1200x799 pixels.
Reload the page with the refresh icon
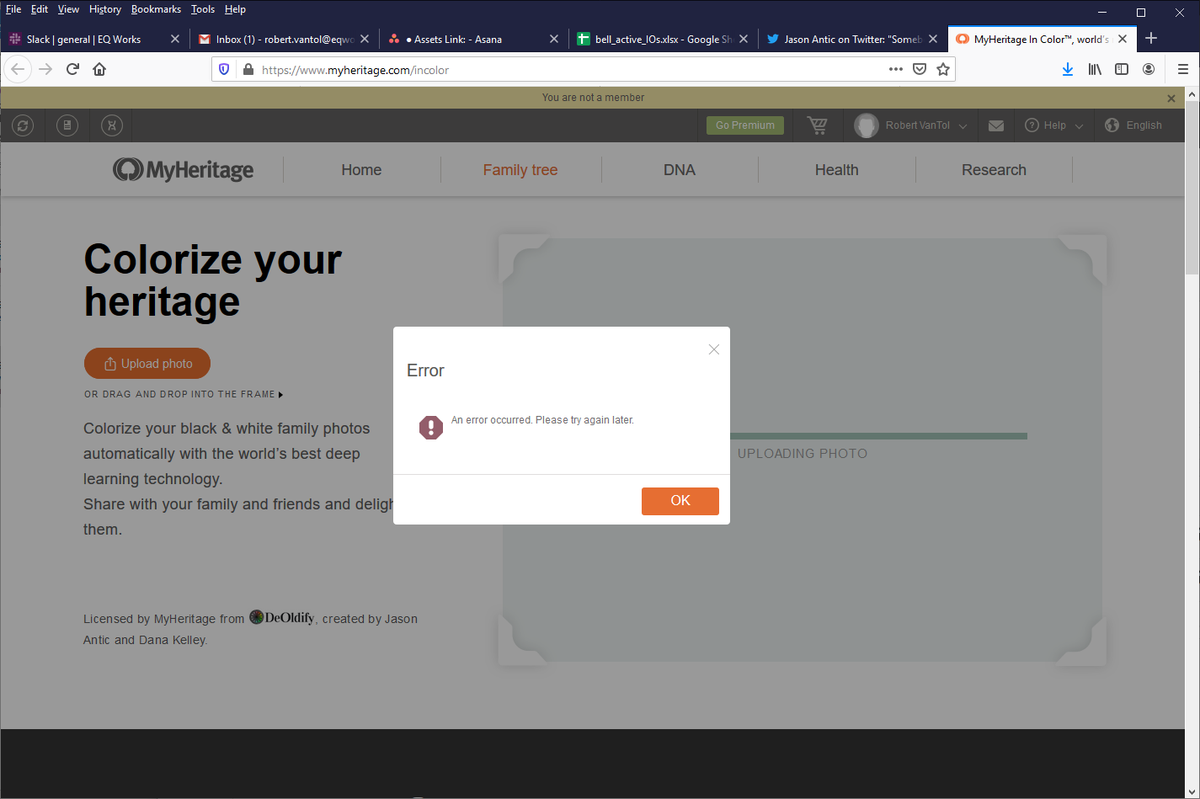(72, 69)
